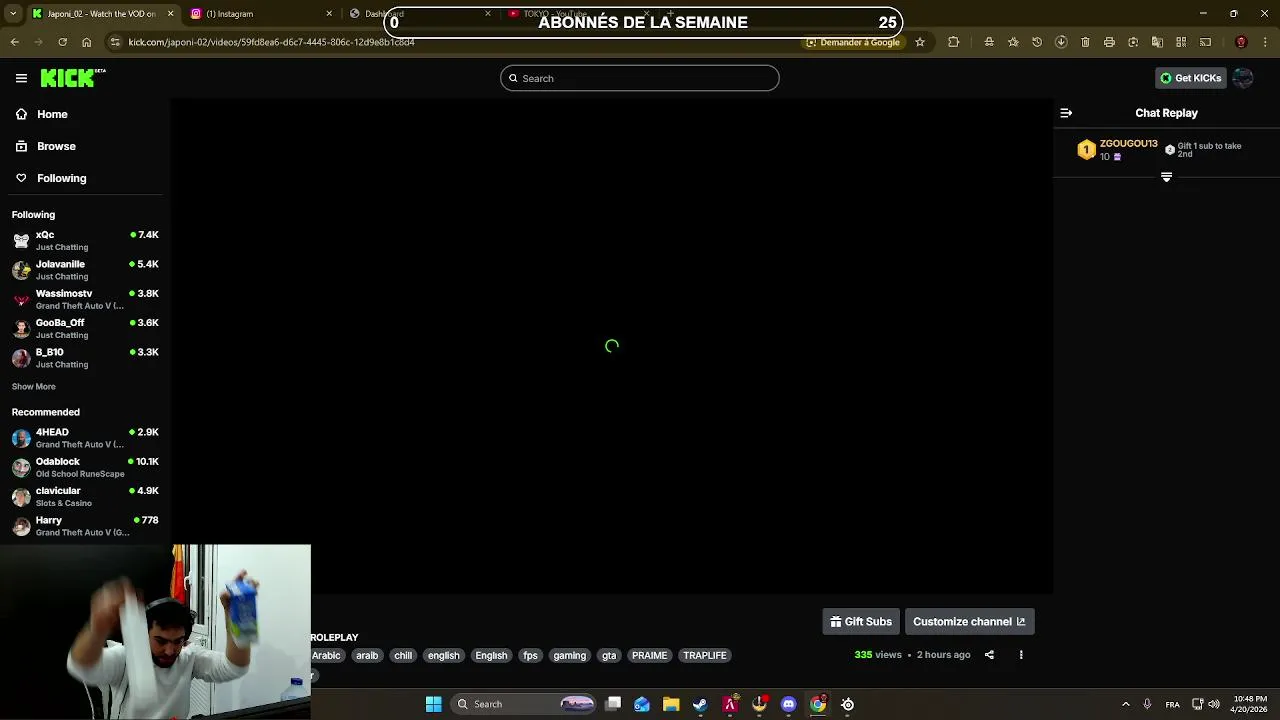Image resolution: width=1280 pixels, height=720 pixels.
Task: Click Get KICKs button
Action: [1190, 78]
